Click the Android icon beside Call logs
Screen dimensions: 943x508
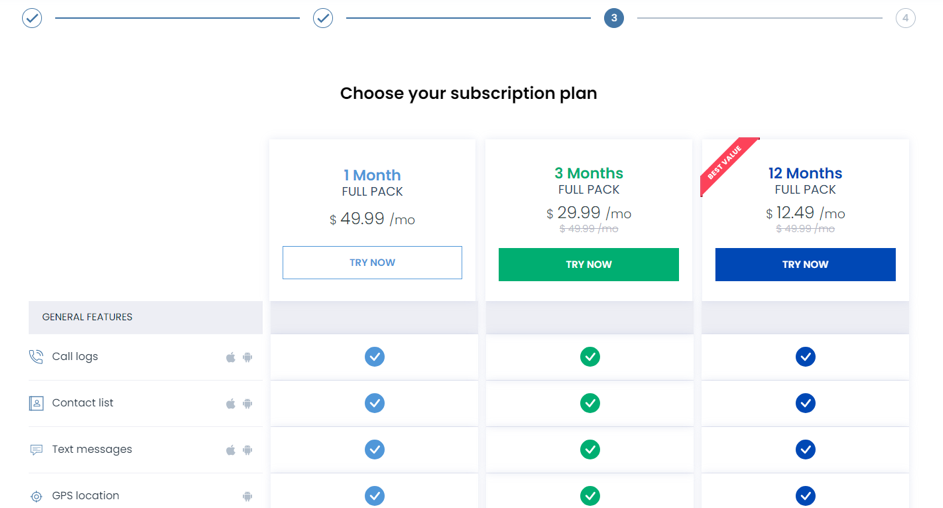(247, 357)
